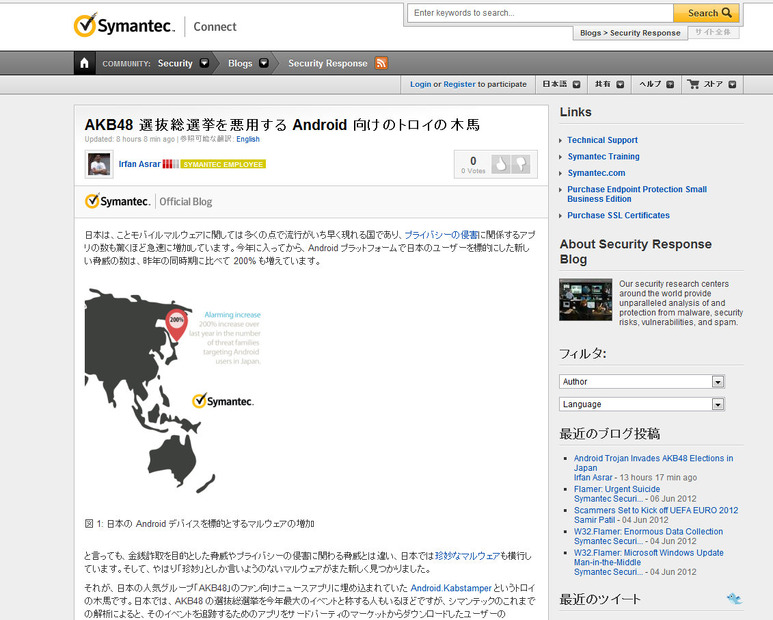Open the Symantec Training link
Screen dimensions: 773x620
603,156
